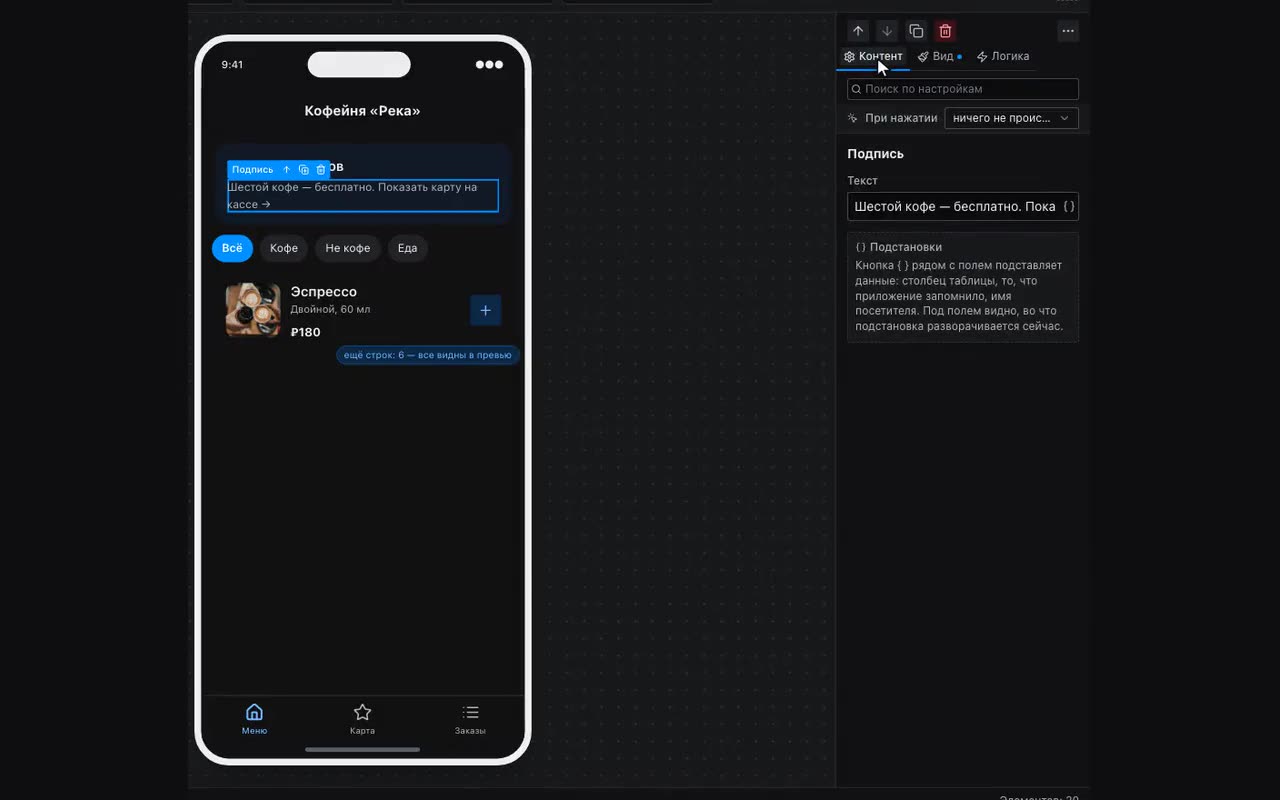Open the Меню tab in phone navigation
This screenshot has width=1280, height=800.
pyautogui.click(x=254, y=719)
